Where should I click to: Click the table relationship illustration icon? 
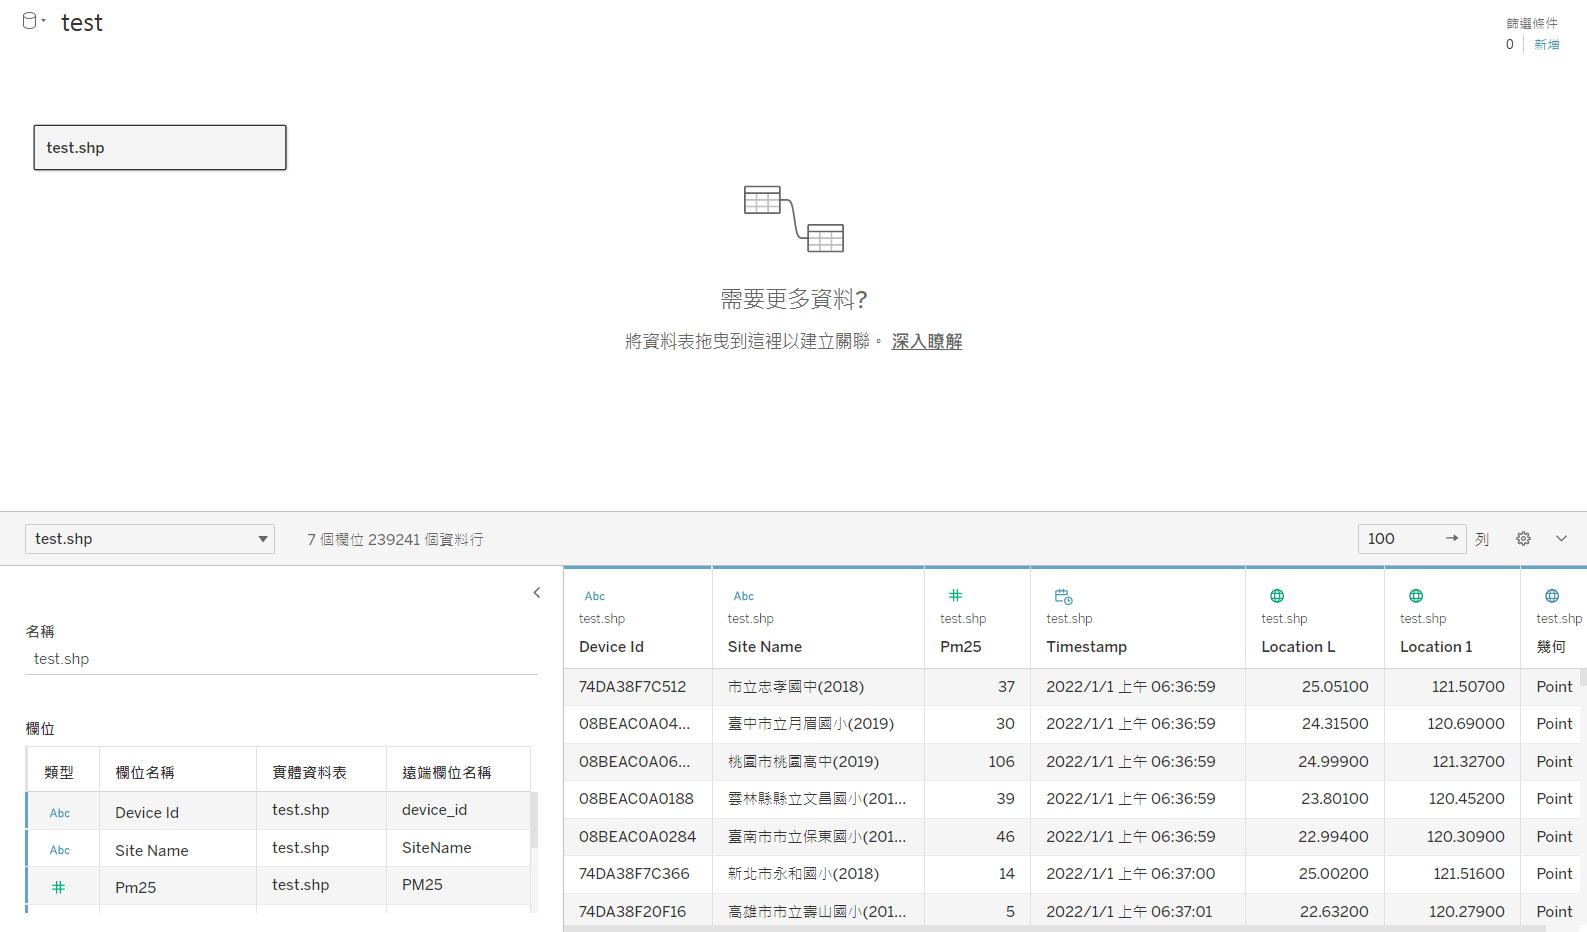(794, 219)
